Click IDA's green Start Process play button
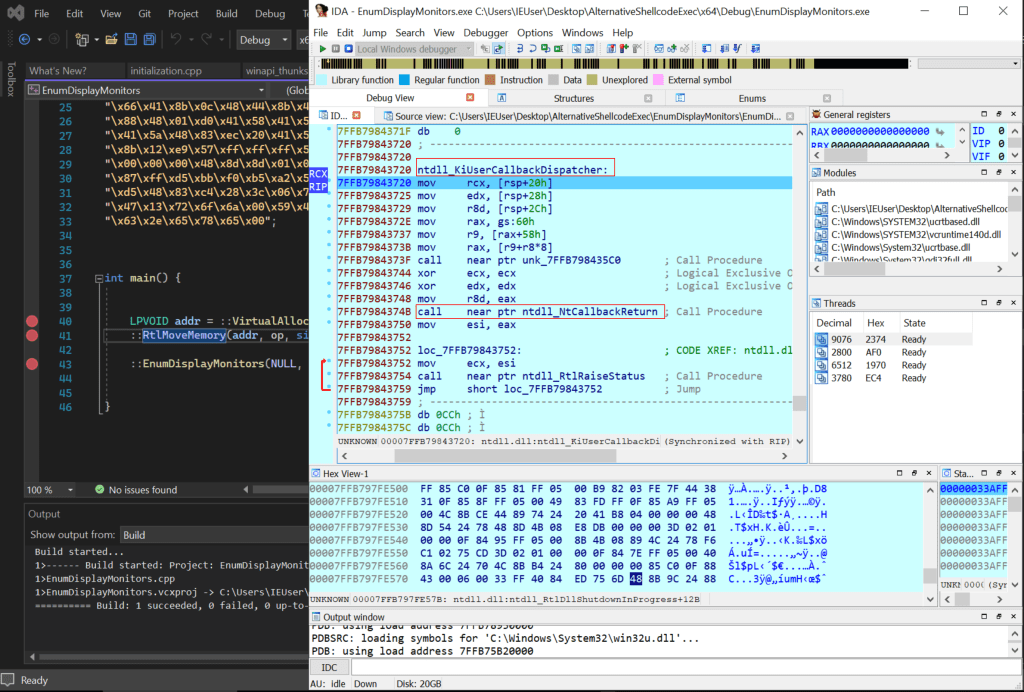The height and width of the screenshot is (692, 1024). (x=321, y=49)
